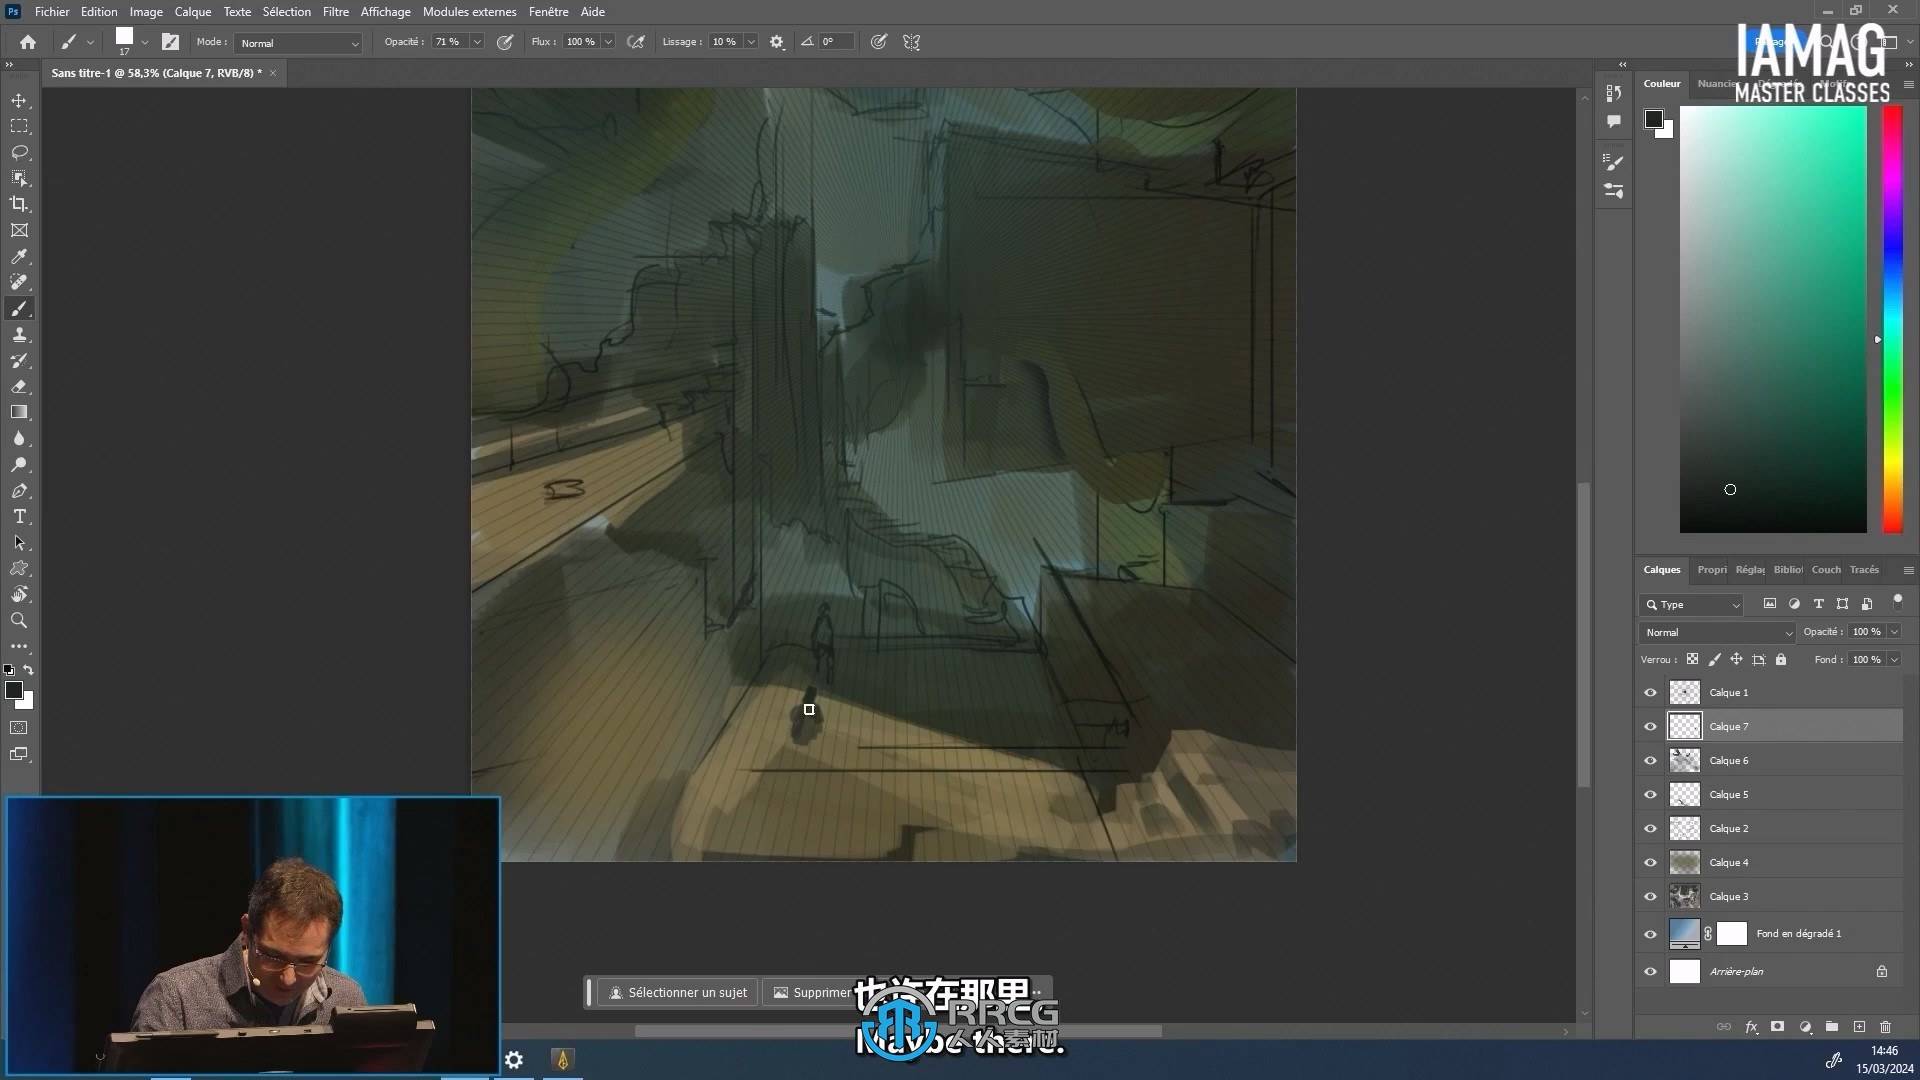Screen dimensions: 1920x1080
Task: Hide the Fond en dégradé 1 layer
Action: pos(1650,935)
